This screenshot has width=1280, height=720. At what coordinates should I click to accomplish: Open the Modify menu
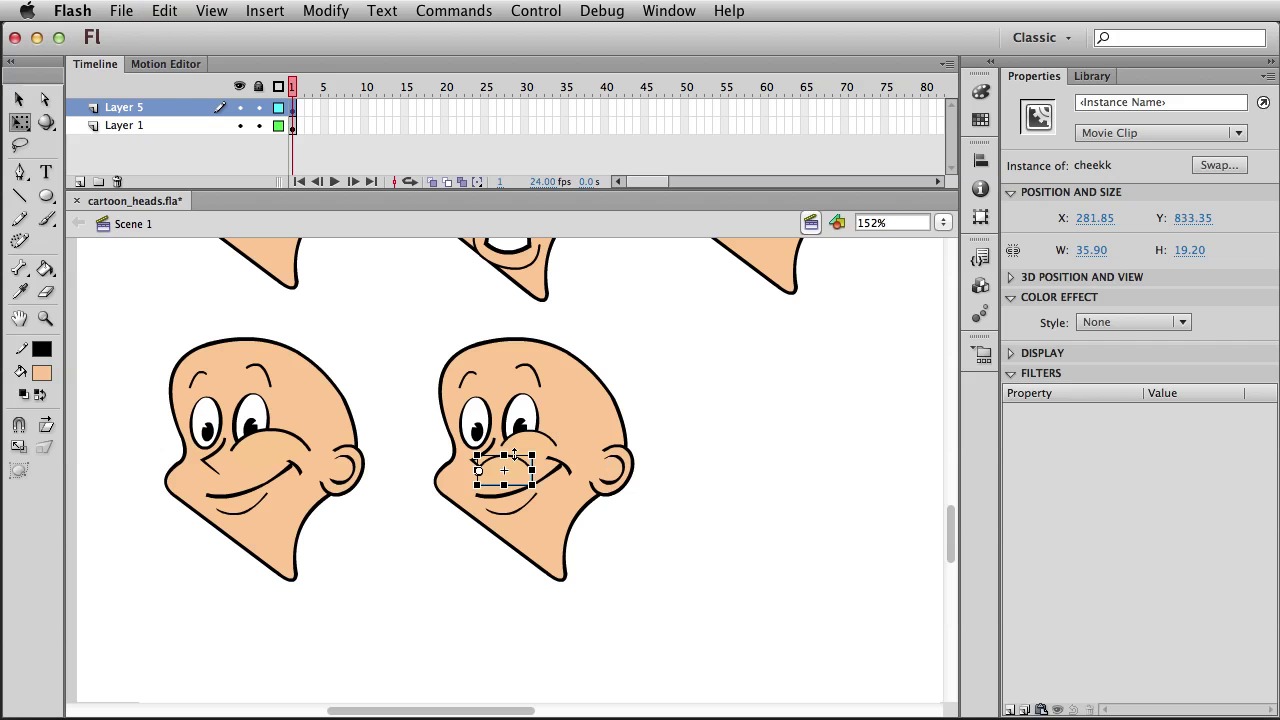click(x=325, y=11)
